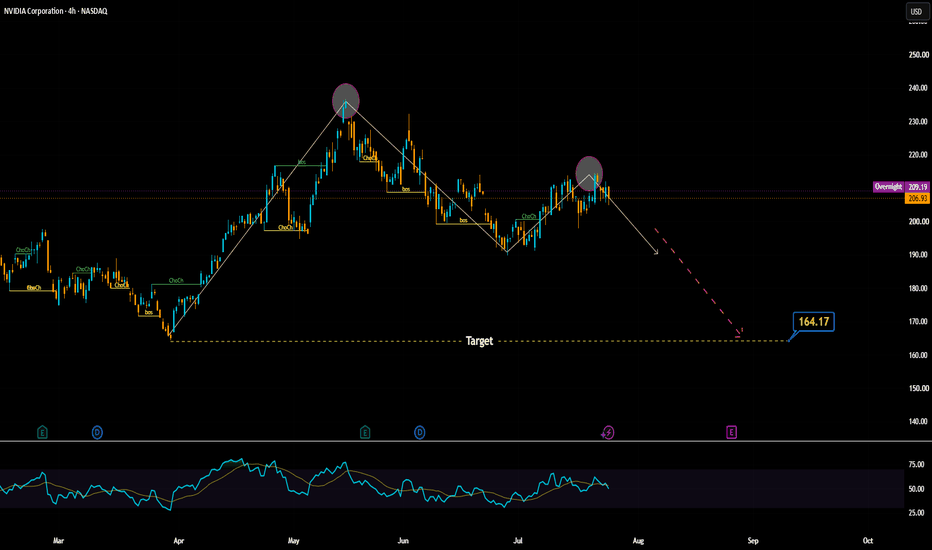Click the Aug label on the time axis
The width and height of the screenshot is (932, 550).
[x=638, y=540]
